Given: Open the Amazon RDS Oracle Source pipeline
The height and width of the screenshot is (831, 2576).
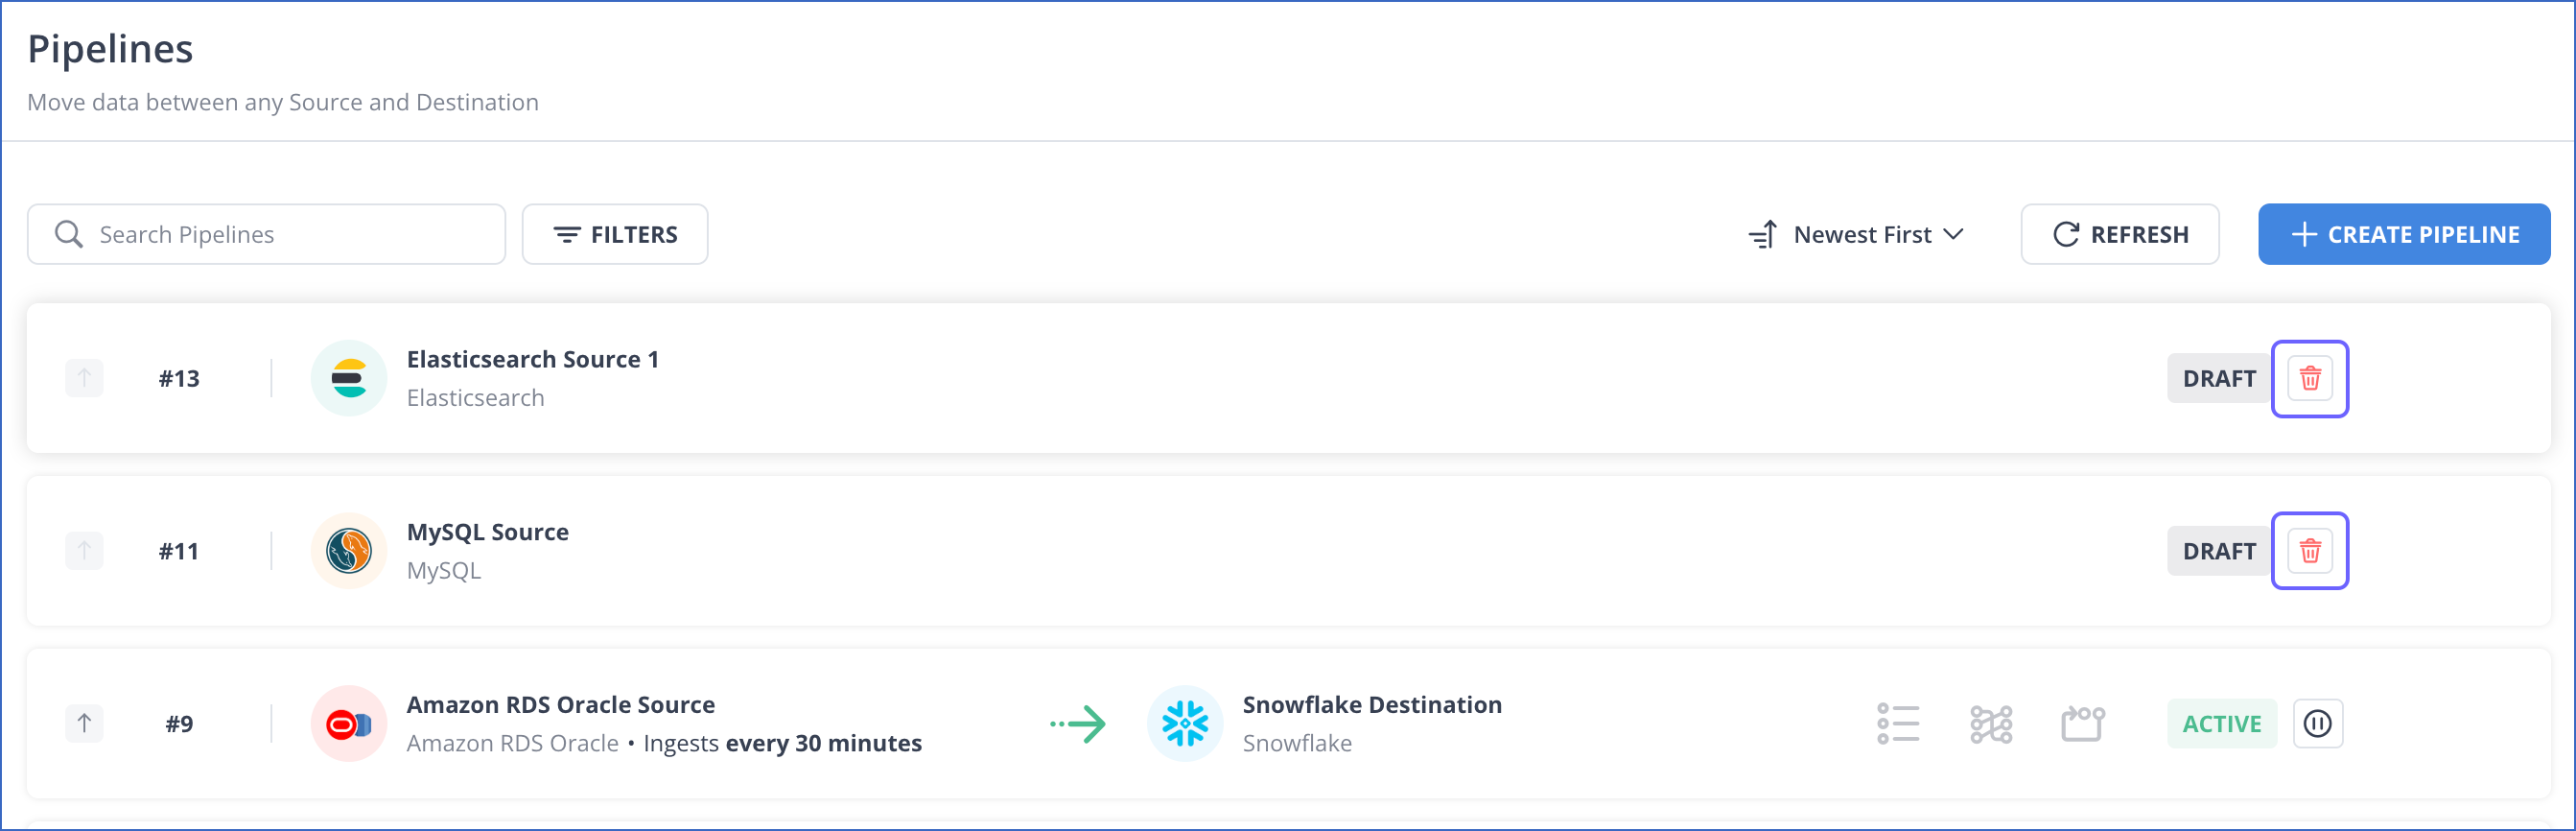Looking at the screenshot, I should coord(560,705).
